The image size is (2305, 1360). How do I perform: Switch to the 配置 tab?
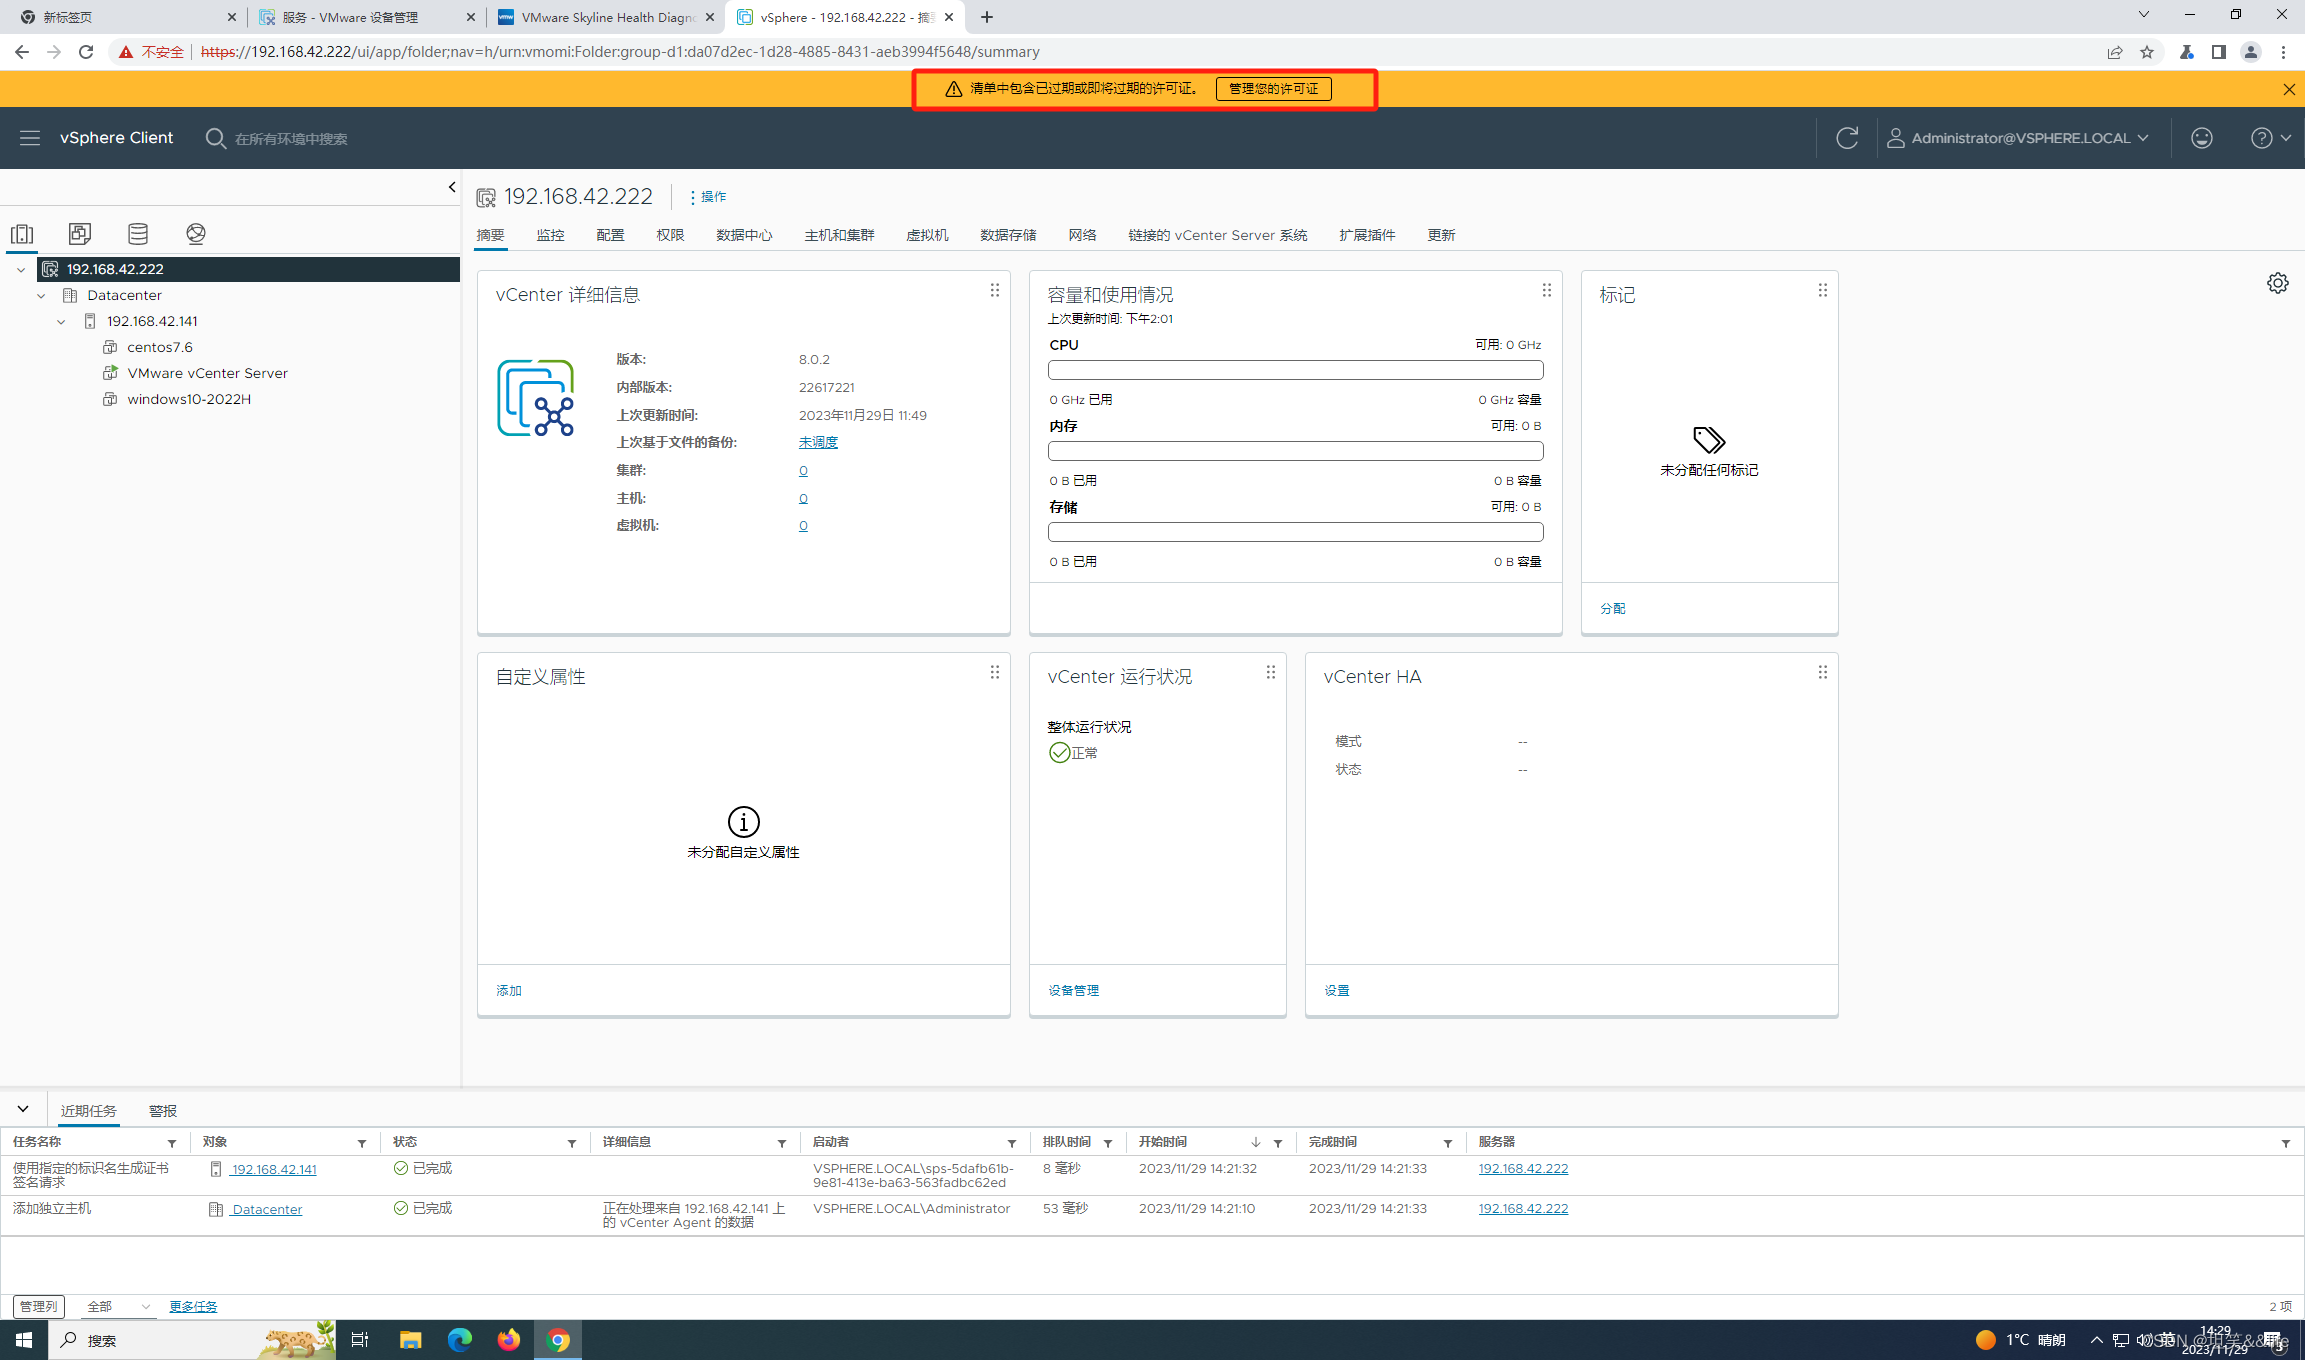(610, 235)
